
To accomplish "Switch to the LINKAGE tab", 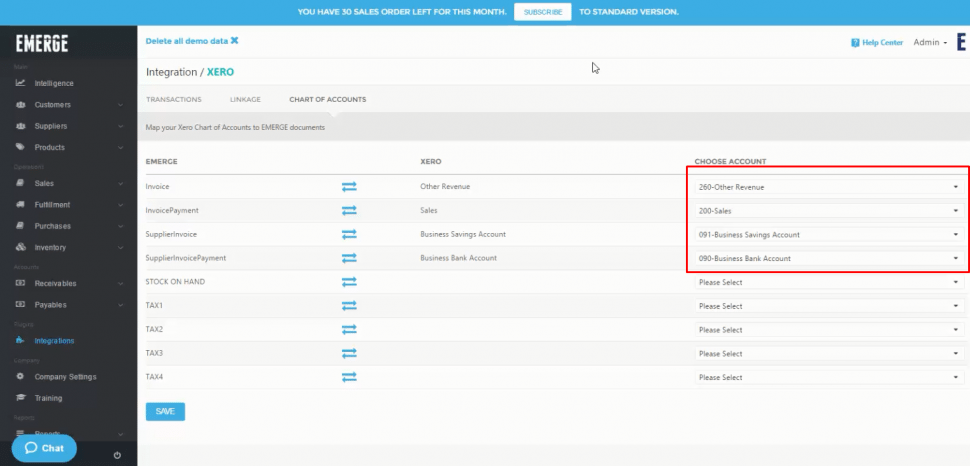I will pos(245,100).
